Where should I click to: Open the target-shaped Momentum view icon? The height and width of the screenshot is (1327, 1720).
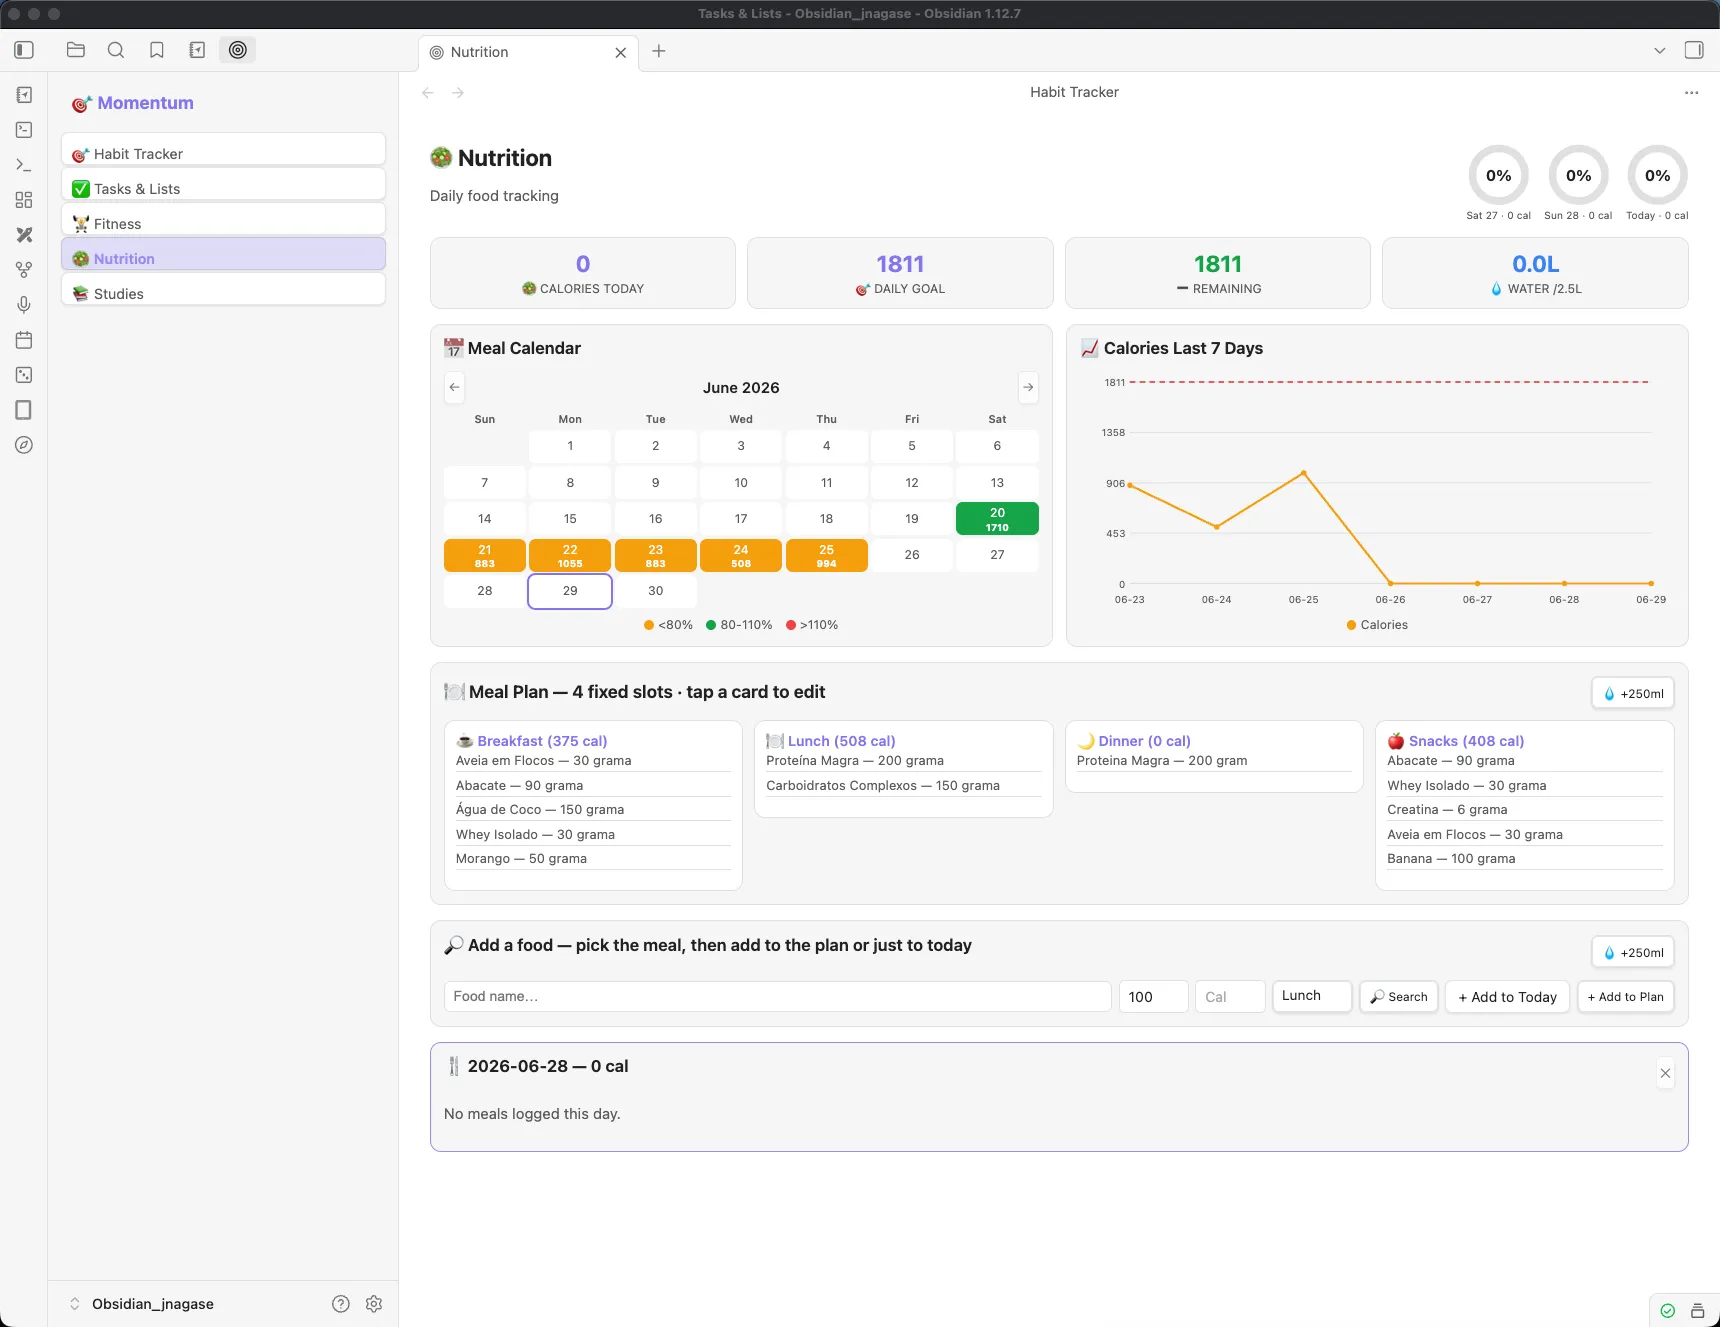[x=238, y=50]
